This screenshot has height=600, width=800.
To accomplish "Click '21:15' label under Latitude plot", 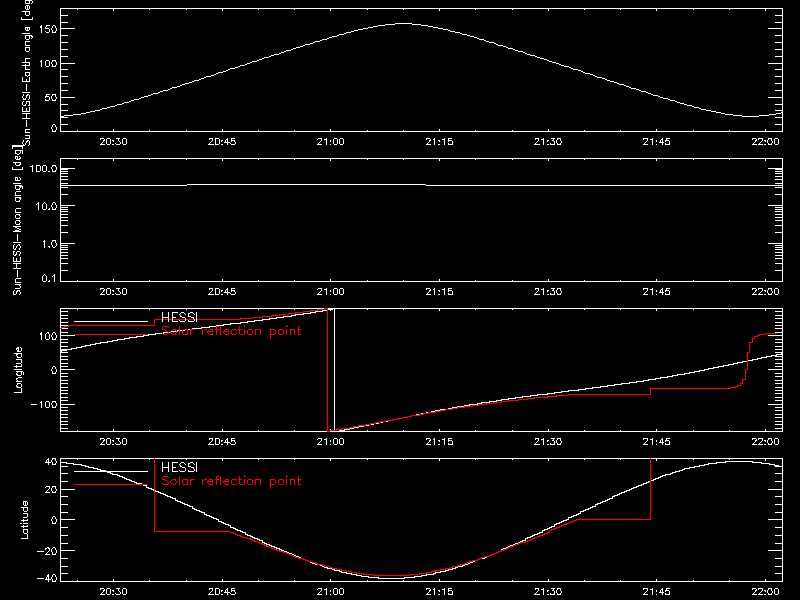I will [x=439, y=592].
